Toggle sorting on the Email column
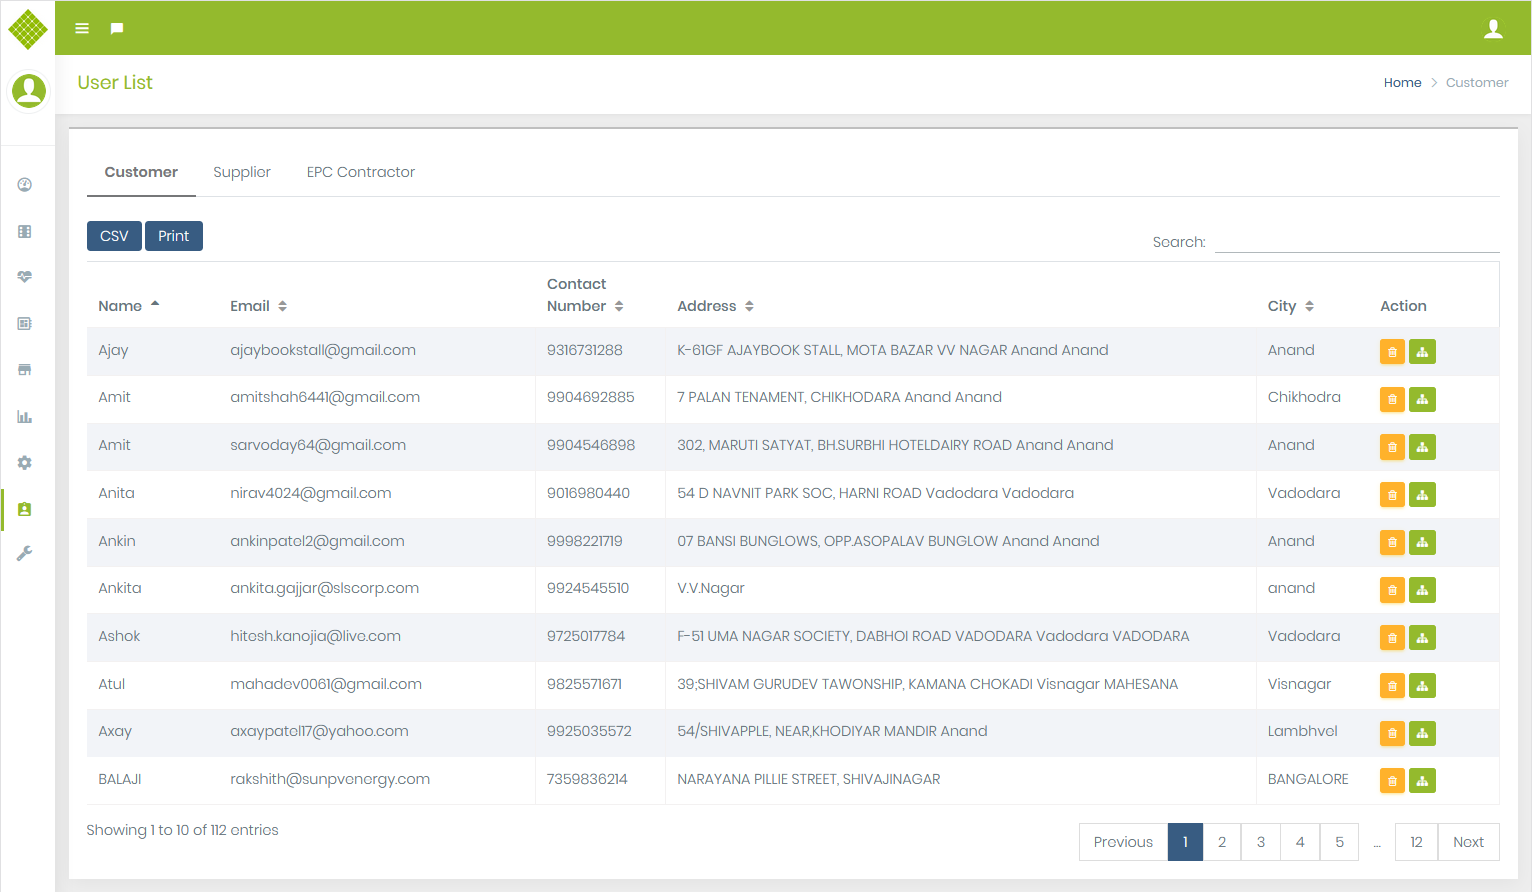This screenshot has width=1532, height=892. (x=281, y=305)
